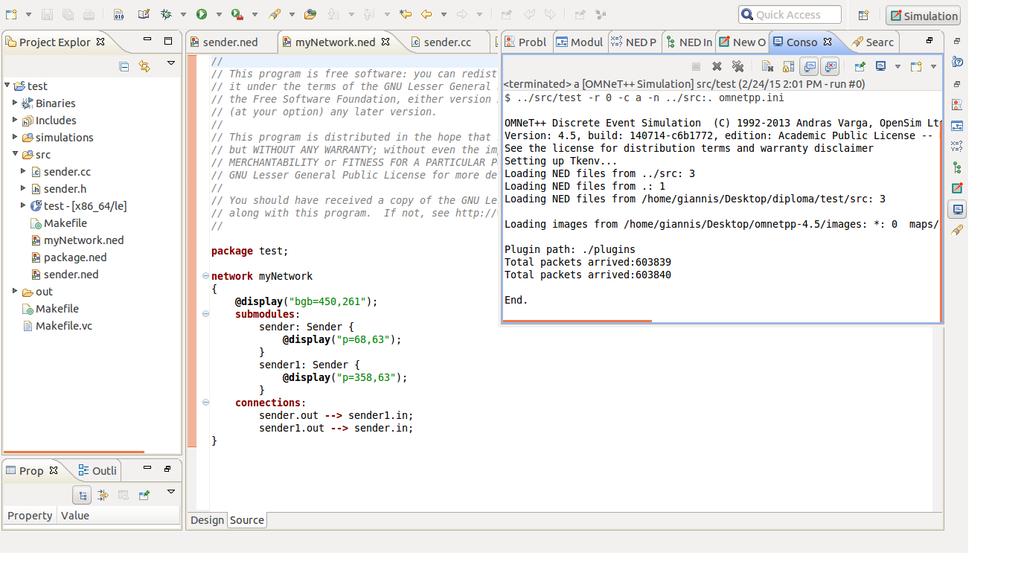This screenshot has height=570, width=1024.
Task: Click the Debug bug icon
Action: [167, 14]
